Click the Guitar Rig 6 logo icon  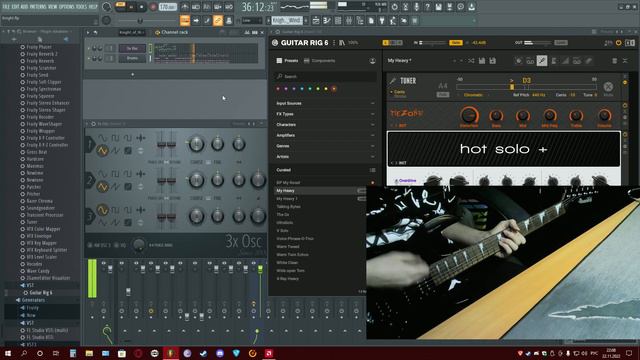(x=275, y=42)
